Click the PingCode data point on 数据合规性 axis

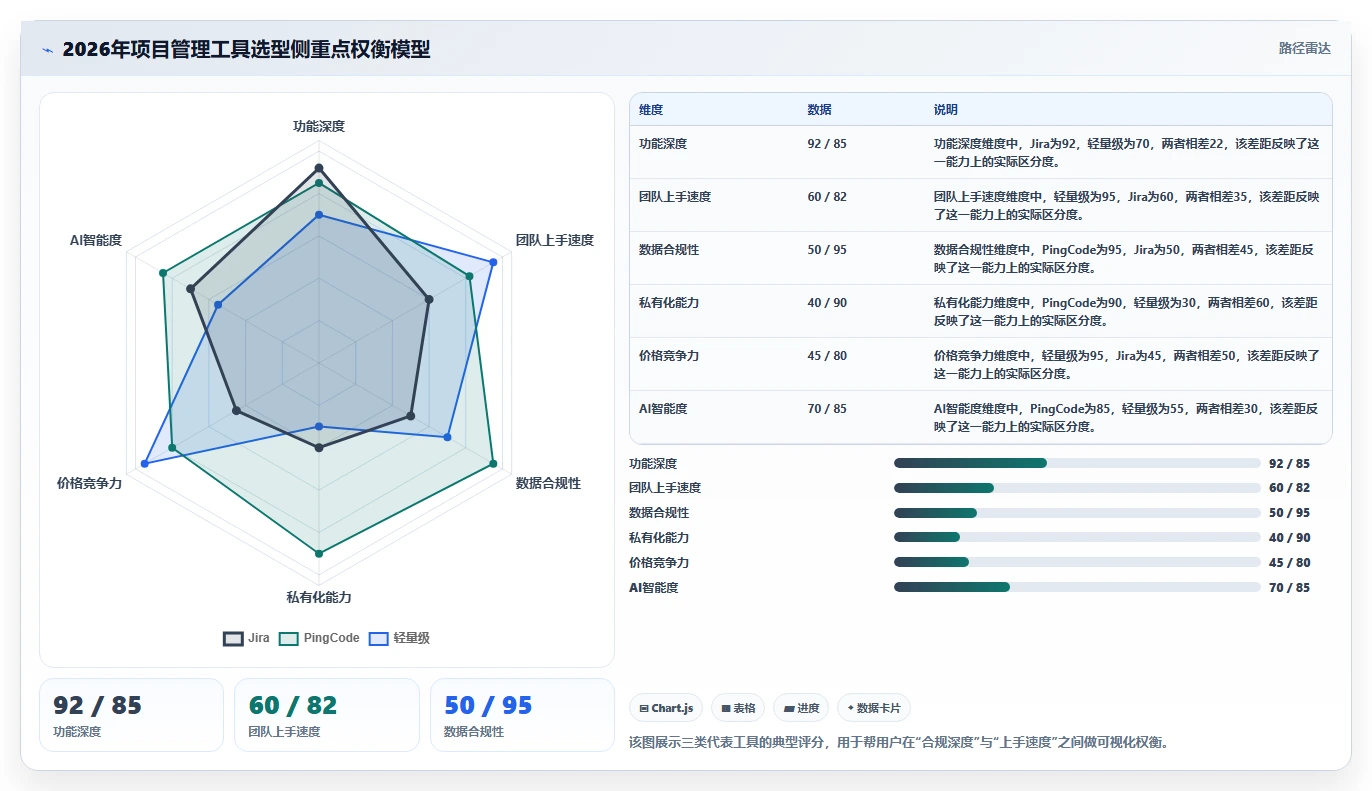pos(493,463)
